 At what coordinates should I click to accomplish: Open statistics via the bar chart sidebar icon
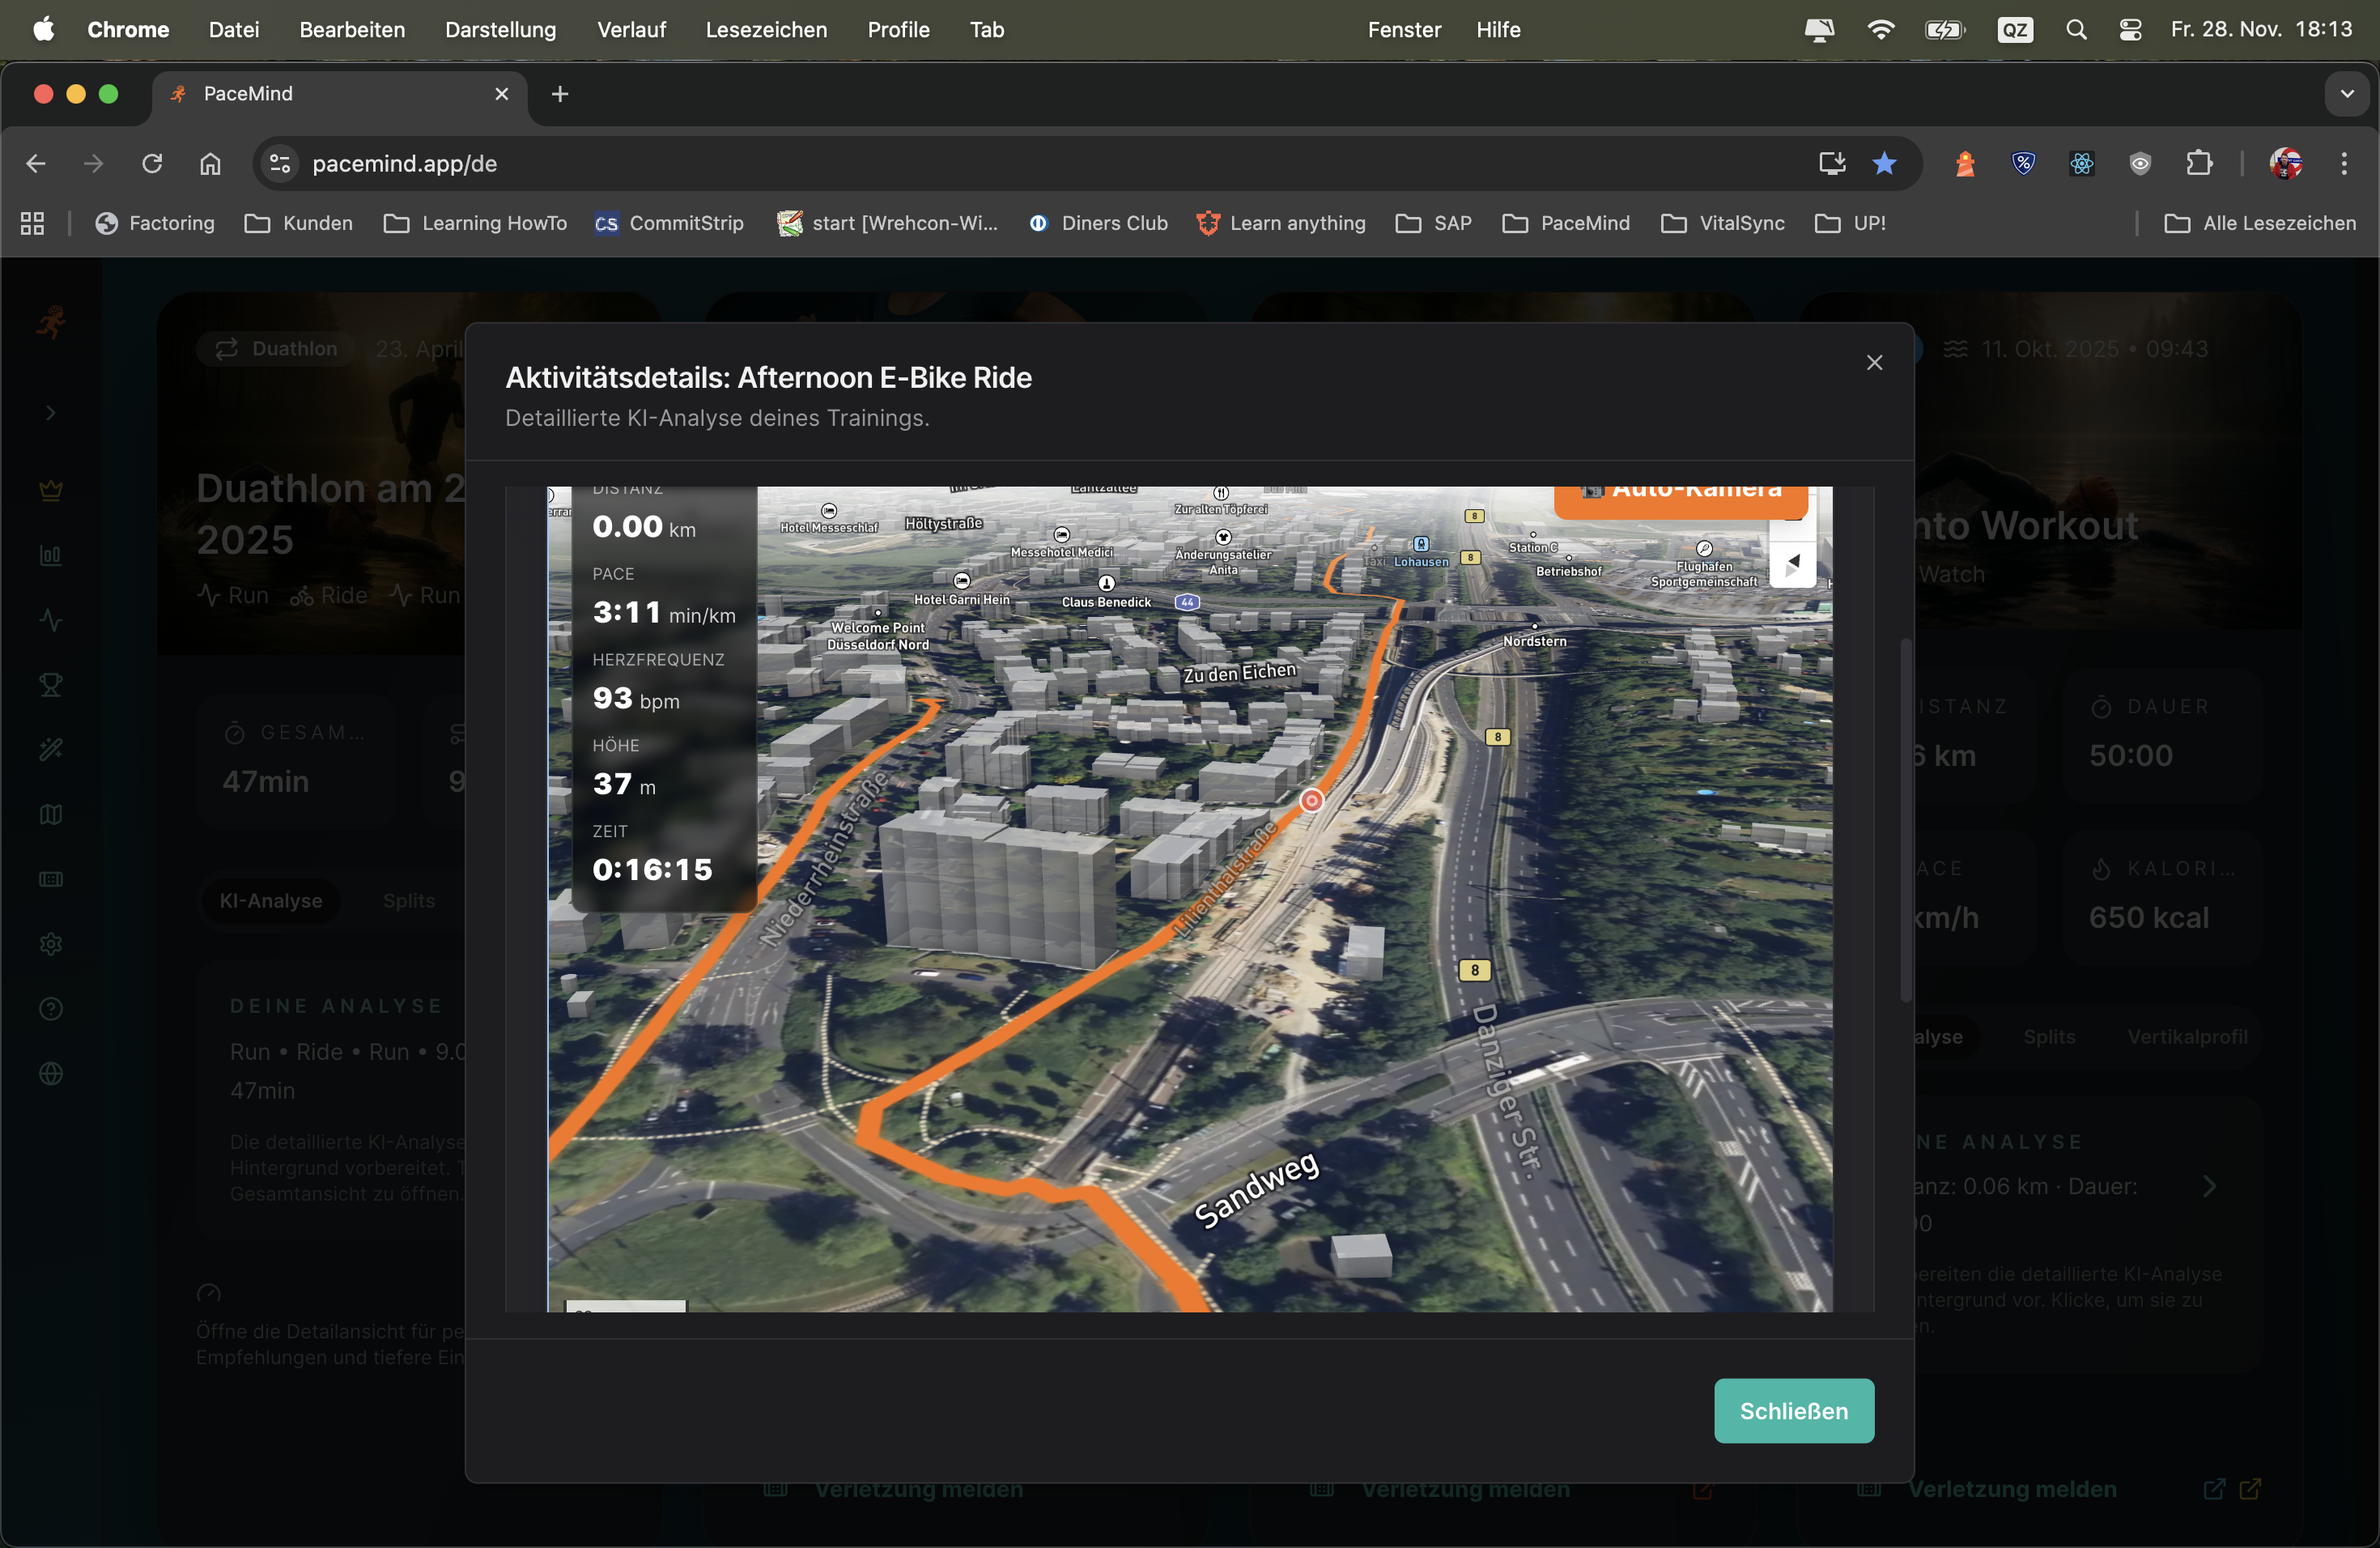(x=49, y=556)
